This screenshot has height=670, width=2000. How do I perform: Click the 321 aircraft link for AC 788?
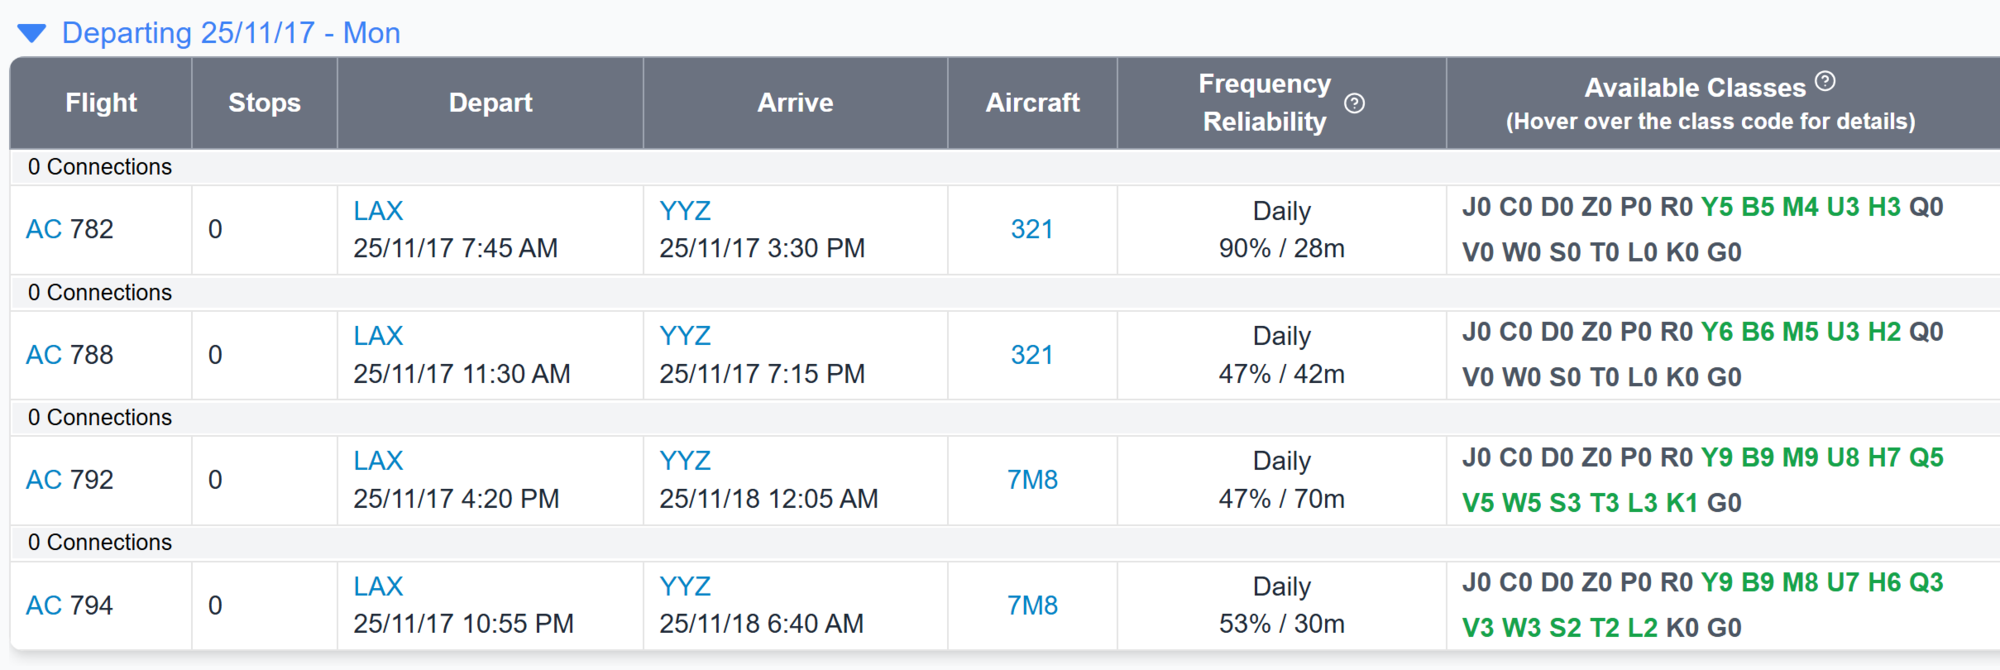point(1032,355)
